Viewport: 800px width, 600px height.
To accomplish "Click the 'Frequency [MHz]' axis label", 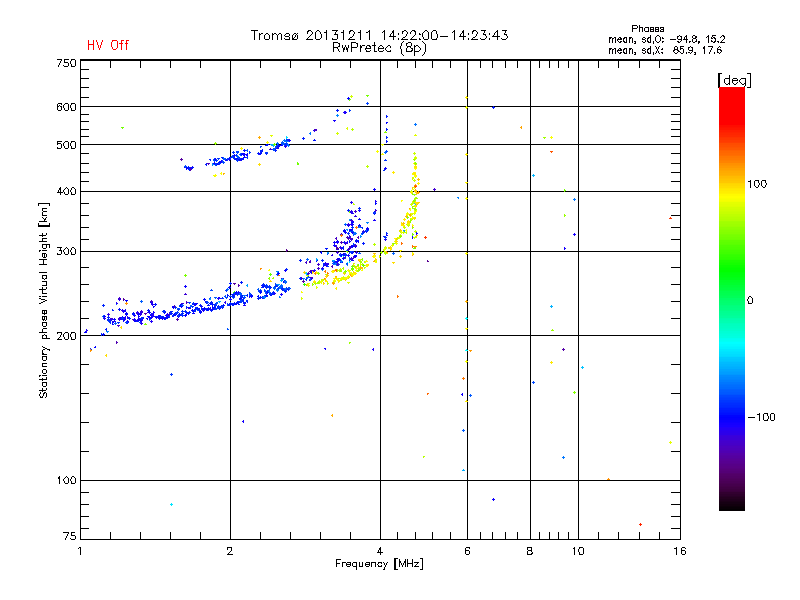I will (379, 564).
